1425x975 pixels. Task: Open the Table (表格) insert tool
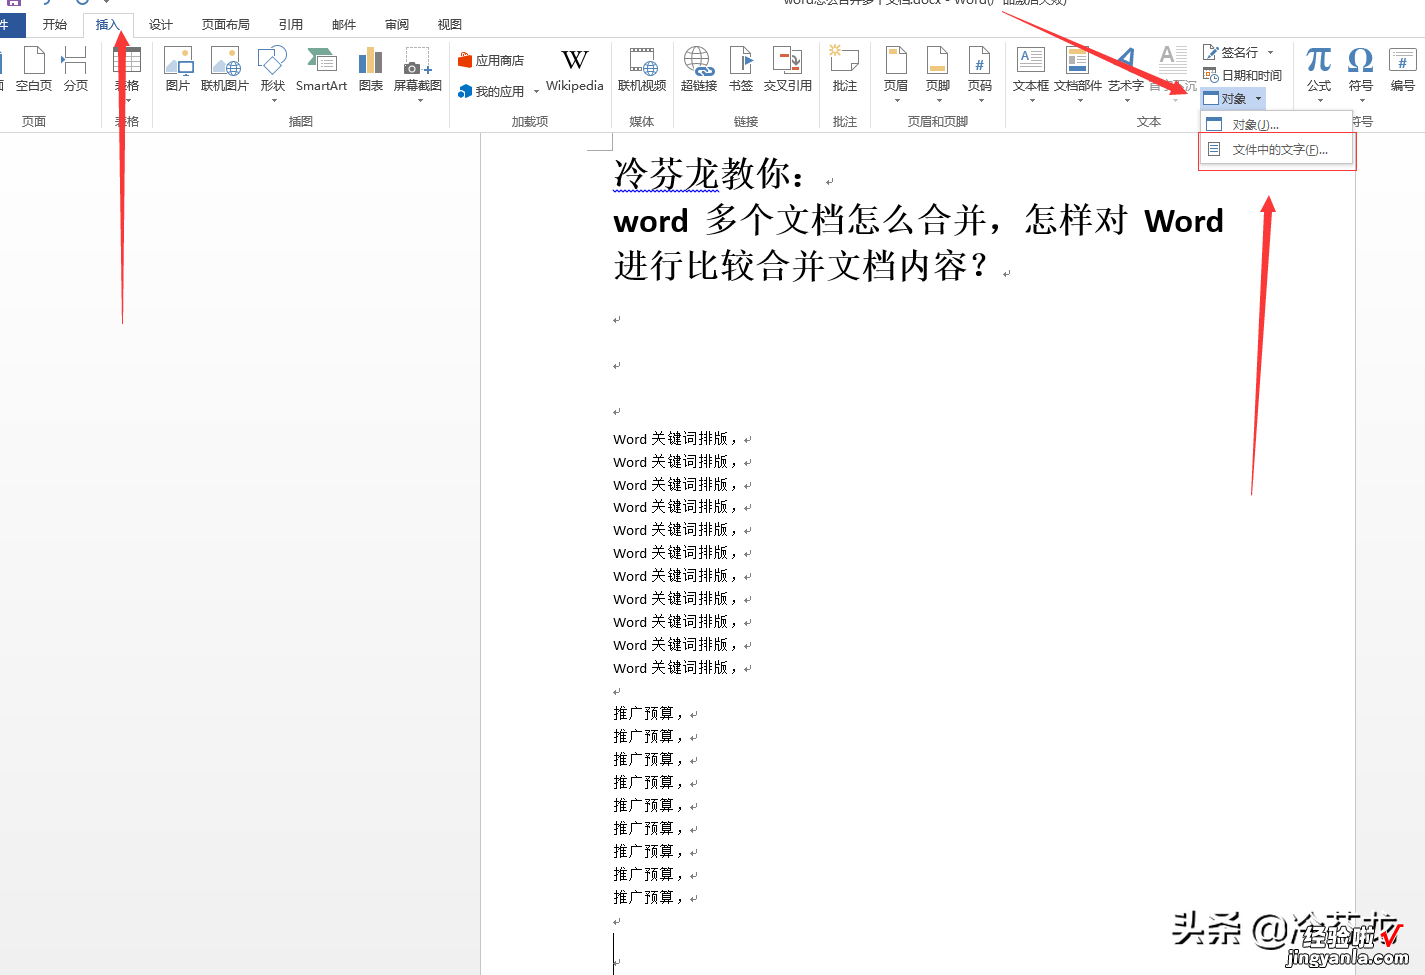pos(127,72)
